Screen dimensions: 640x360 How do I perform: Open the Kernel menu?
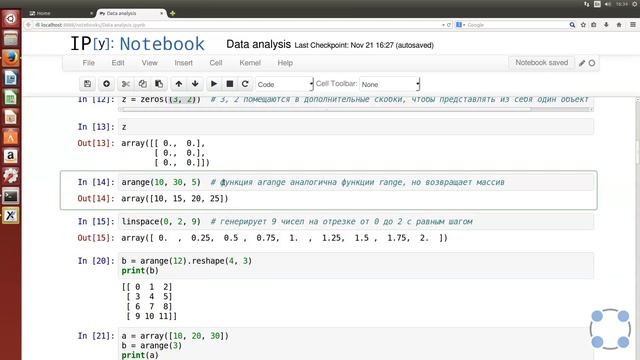250,63
